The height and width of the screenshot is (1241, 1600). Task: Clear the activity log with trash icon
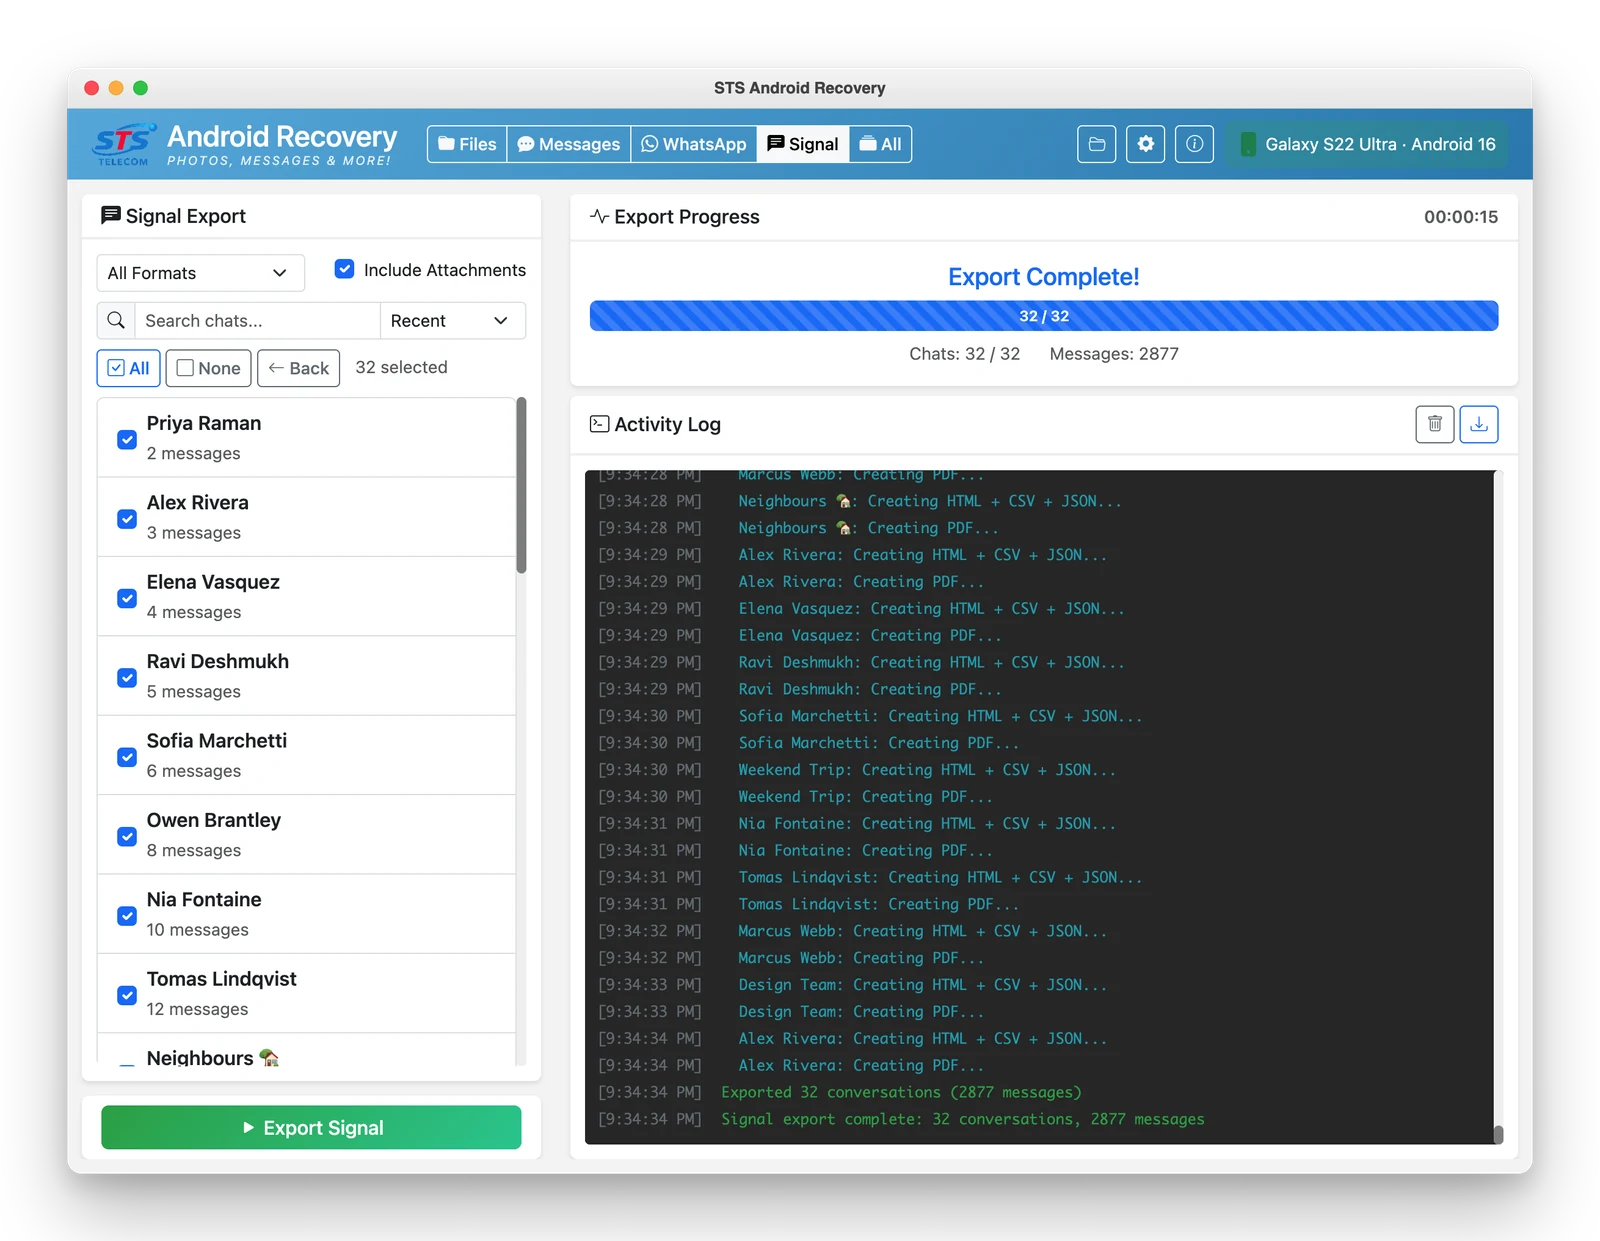1434,424
